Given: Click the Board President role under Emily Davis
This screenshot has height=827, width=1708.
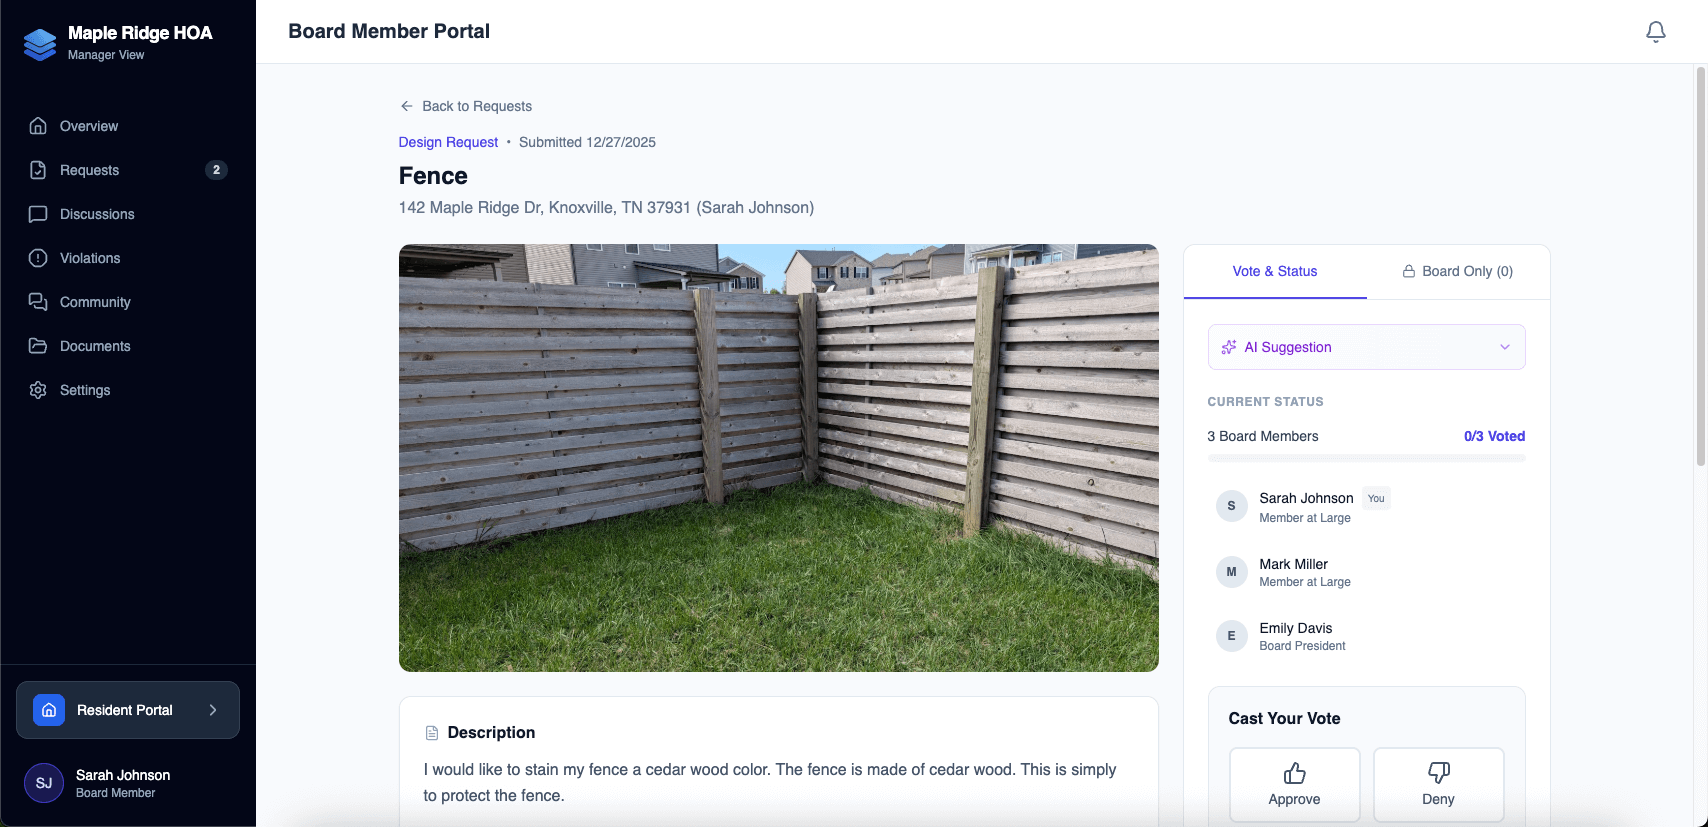Looking at the screenshot, I should coord(1302,646).
